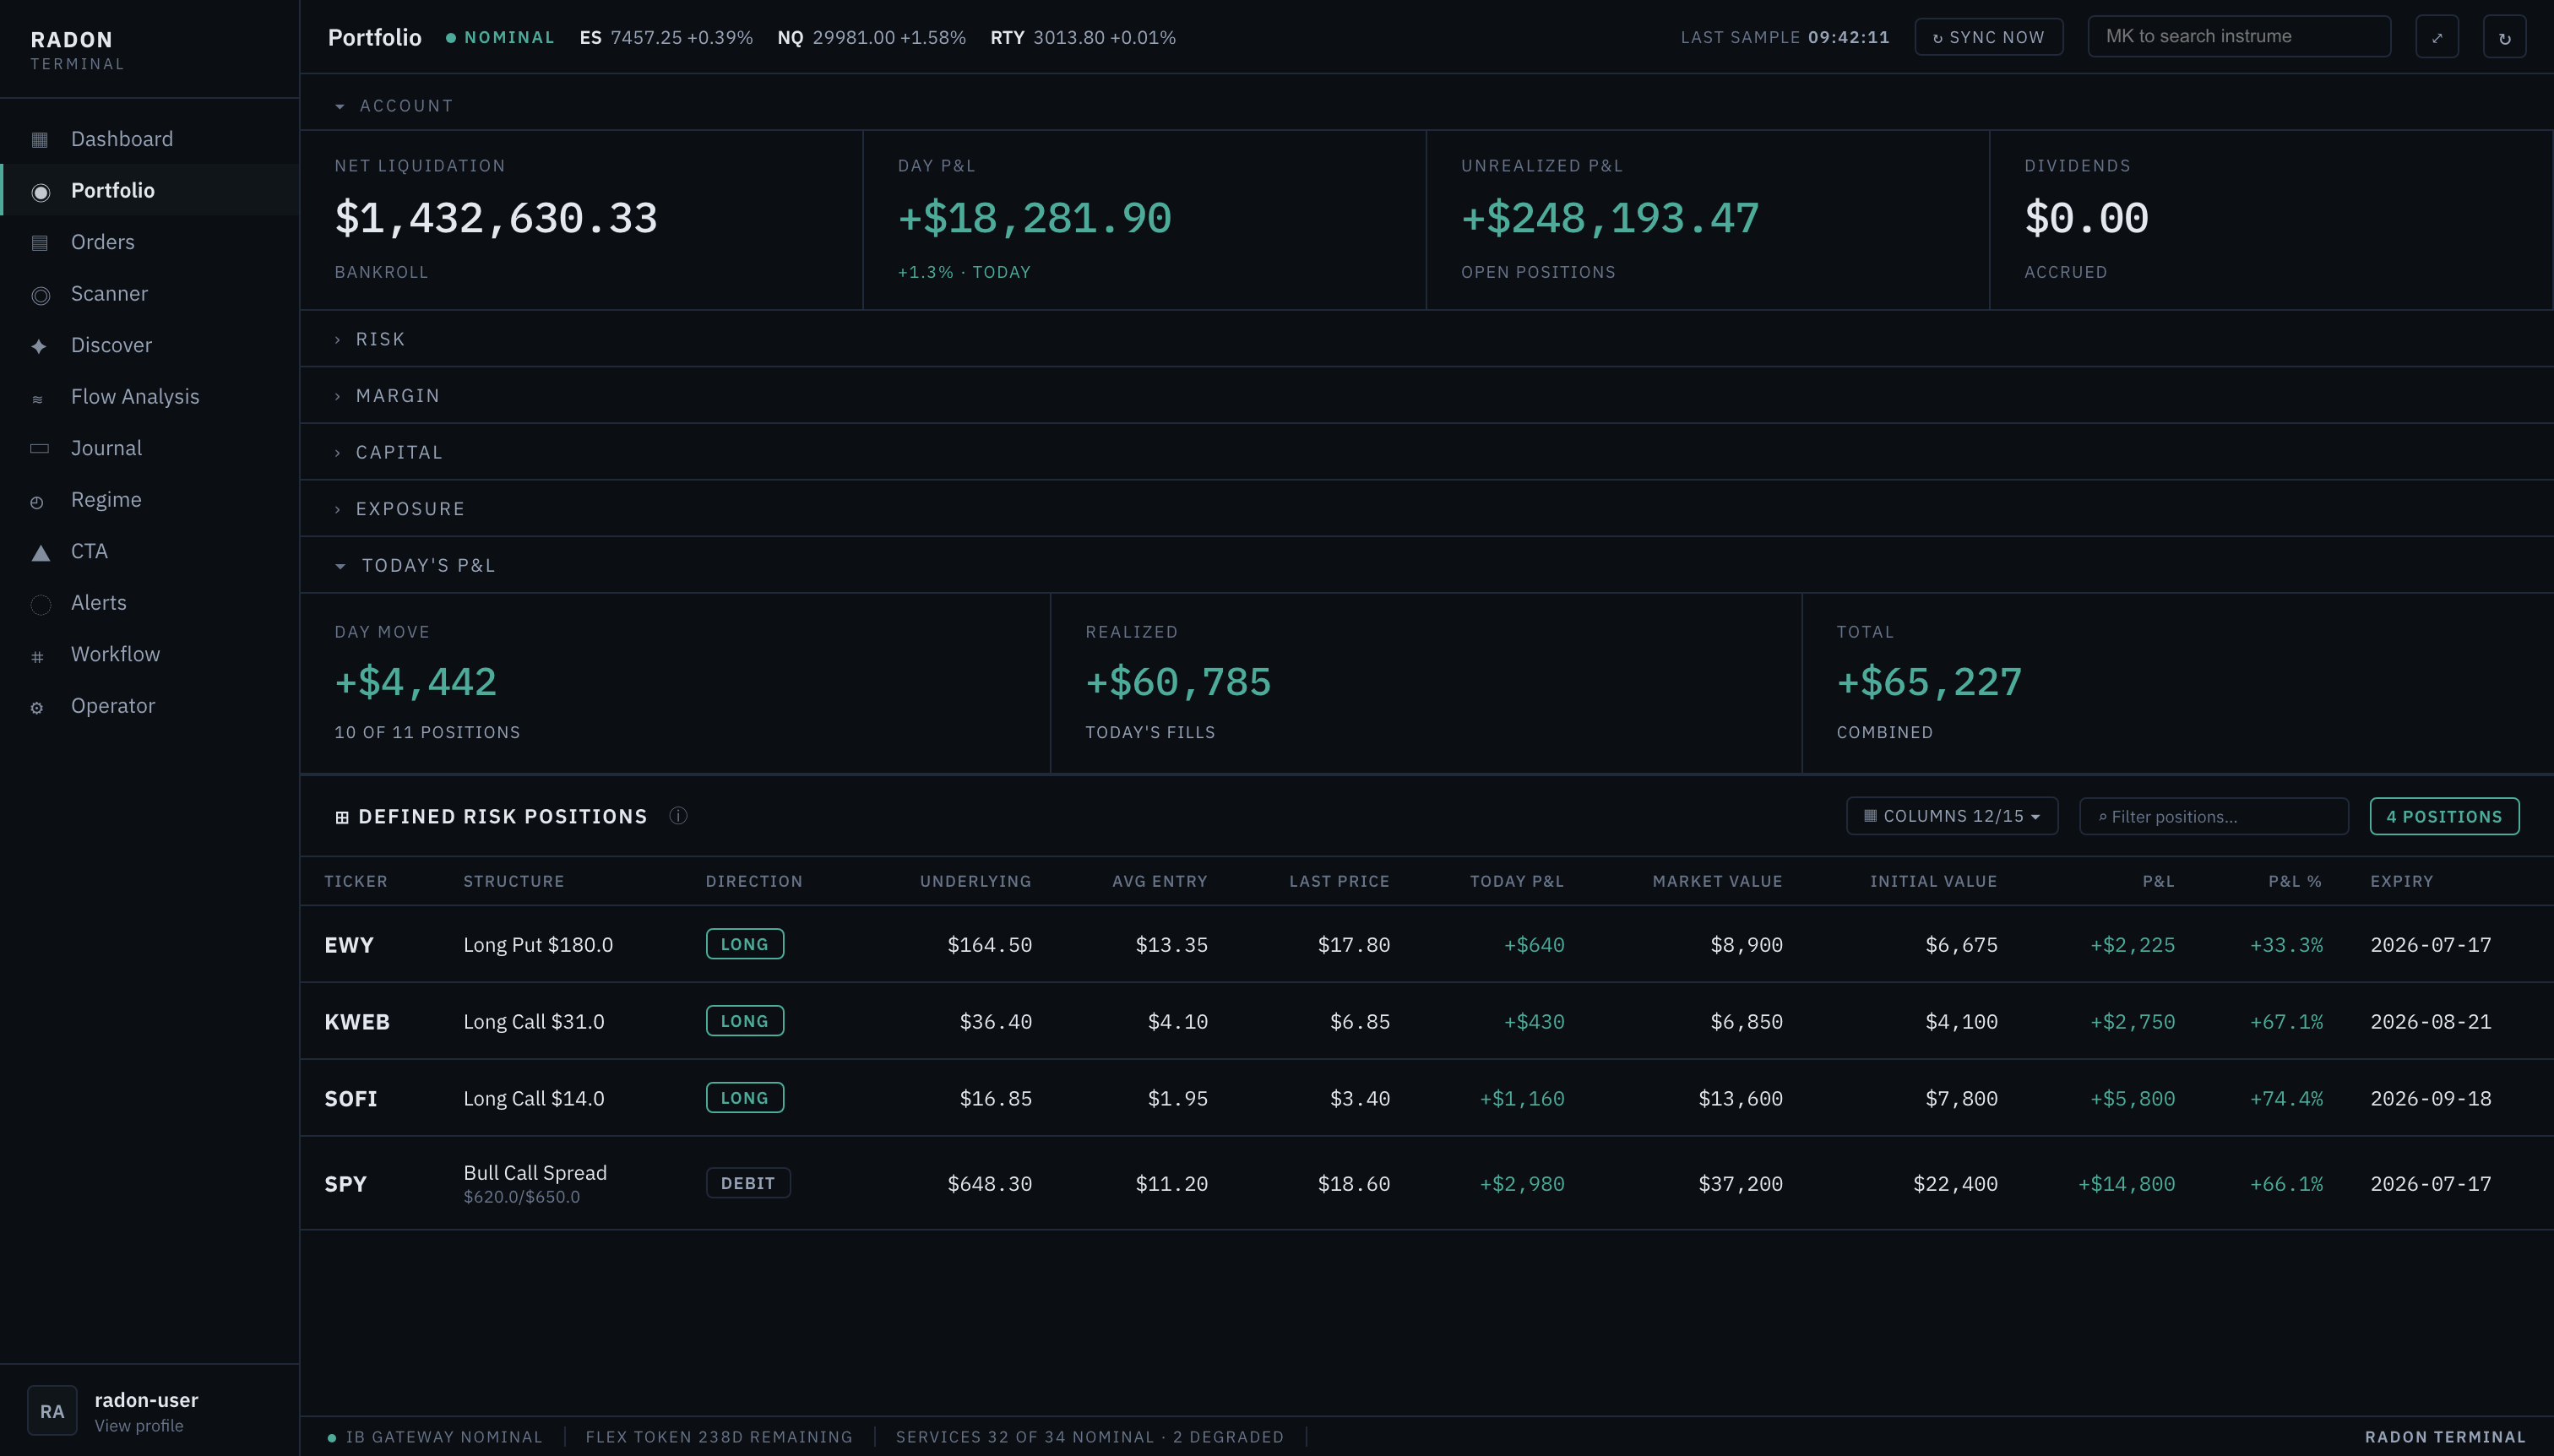
Task: Click the ES 7457.25 futures quote
Action: pos(666,38)
